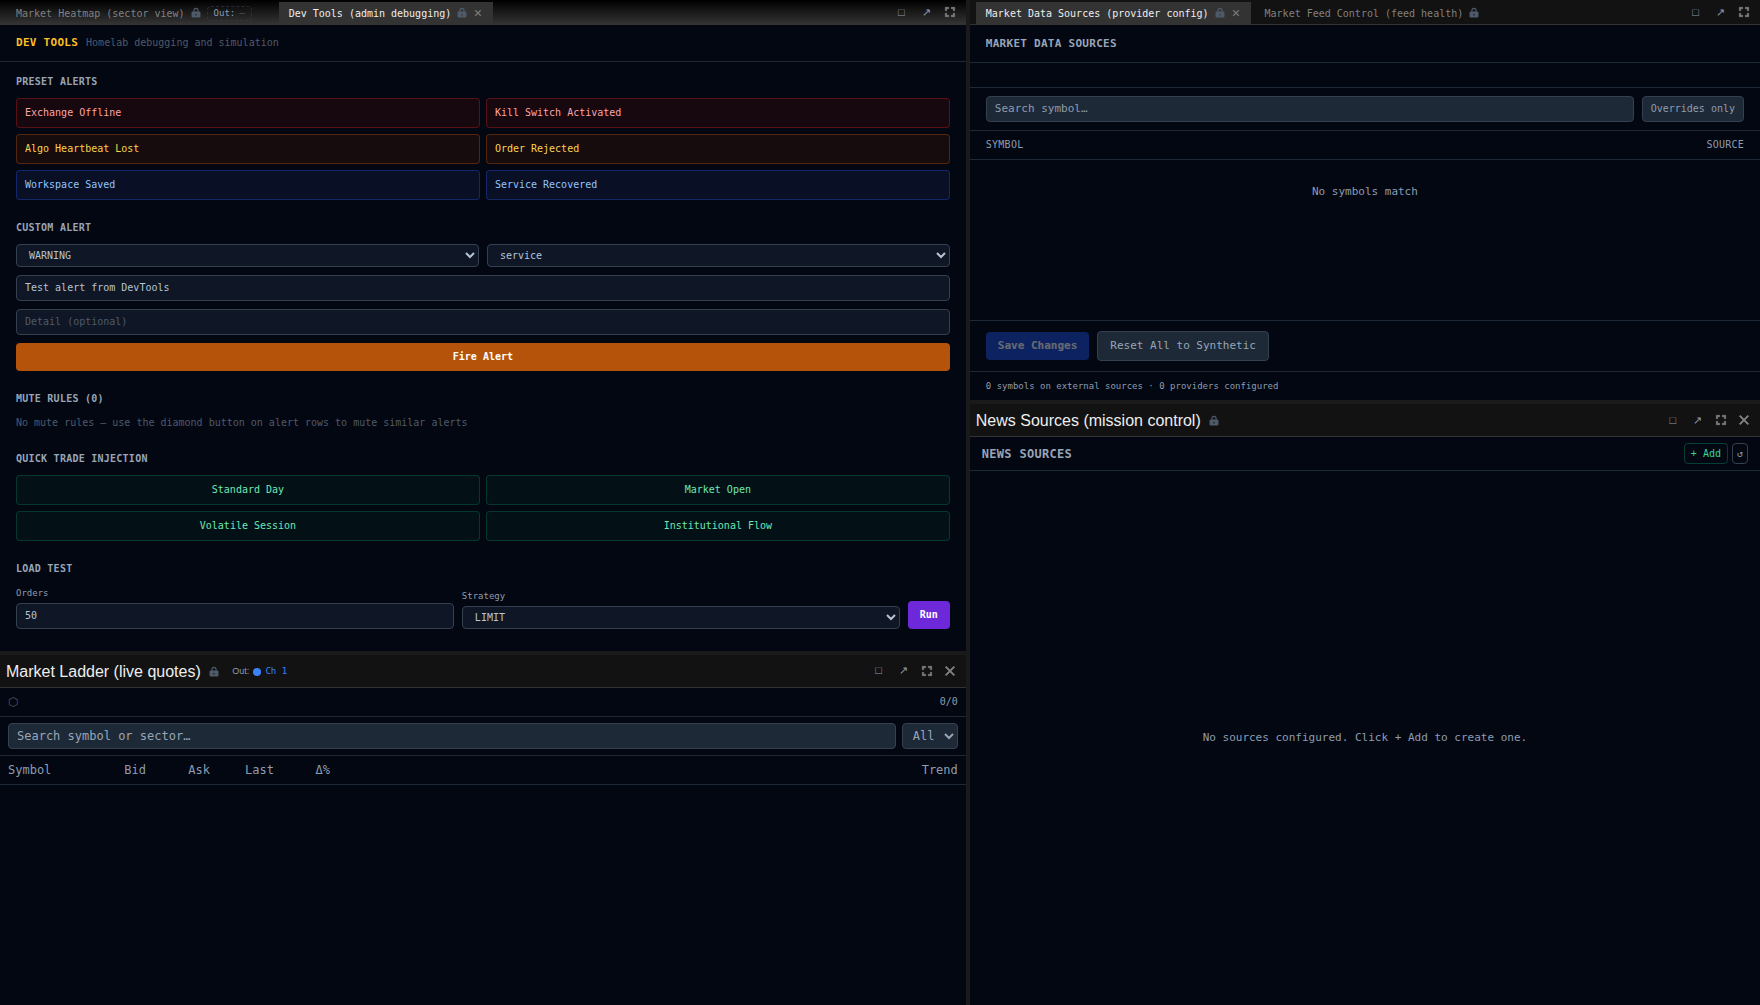Open the All filter dropdown in Market Ladder
The image size is (1760, 1005).
(x=930, y=736)
